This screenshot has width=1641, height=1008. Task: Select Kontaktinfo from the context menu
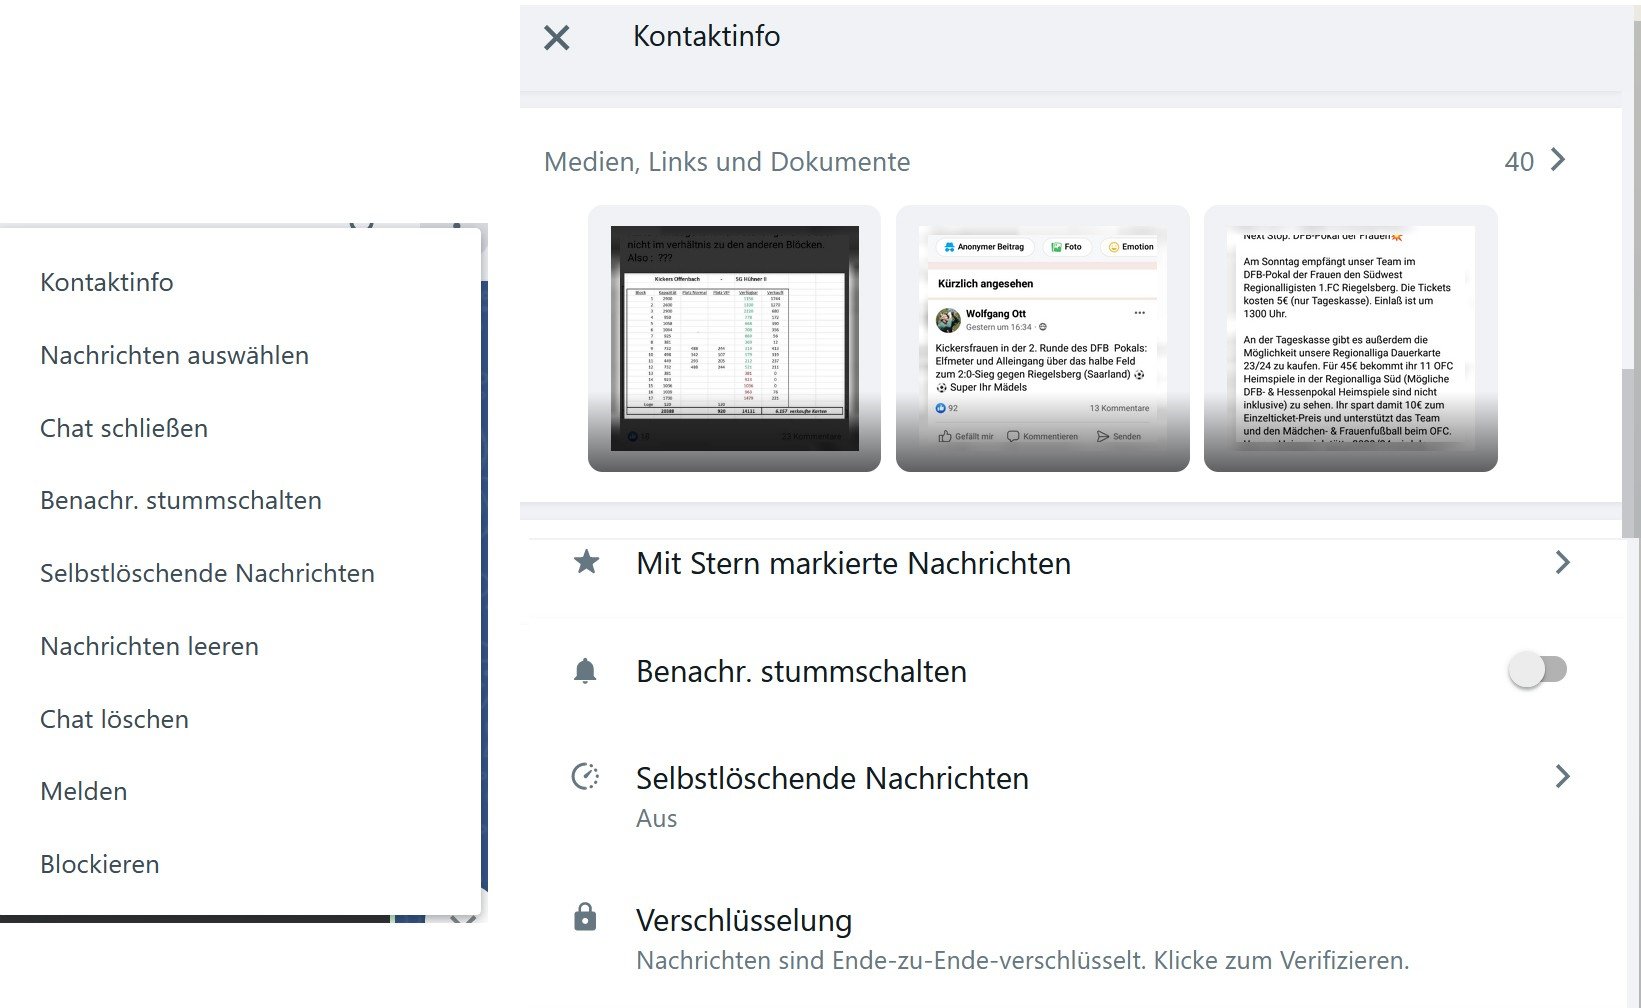click(x=107, y=282)
